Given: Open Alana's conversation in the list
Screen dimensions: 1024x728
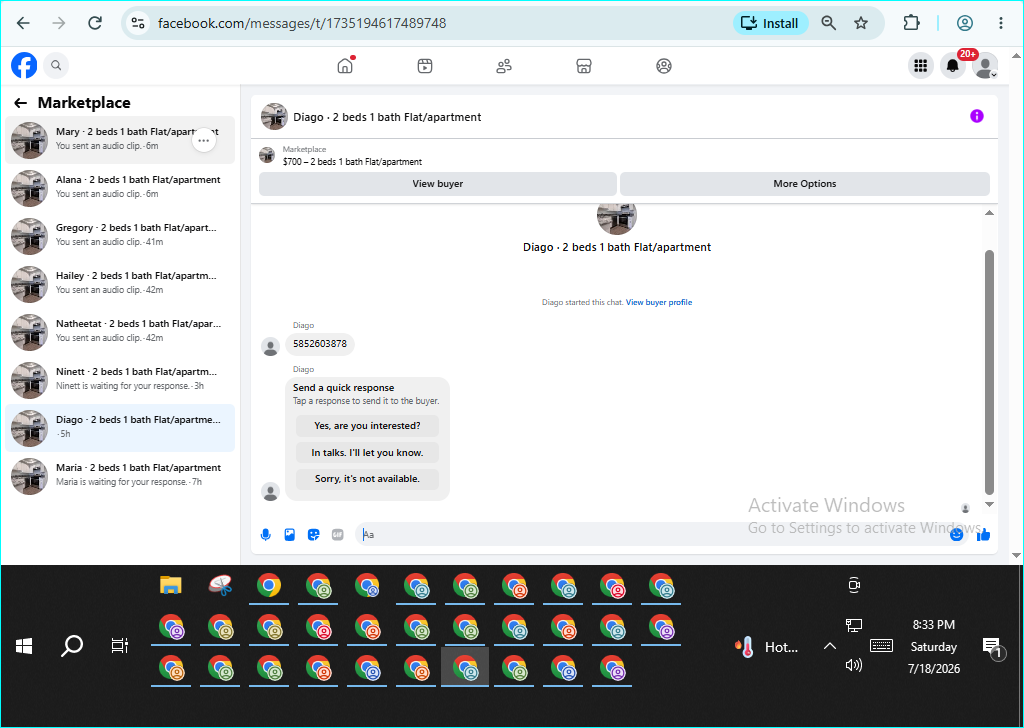Looking at the screenshot, I should tap(120, 188).
